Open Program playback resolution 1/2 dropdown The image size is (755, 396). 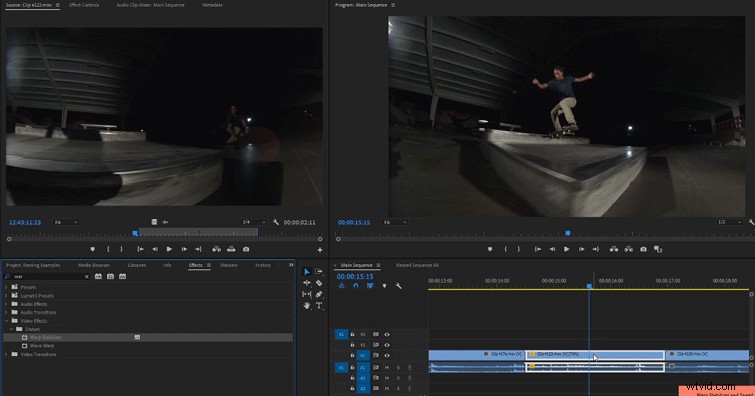[x=729, y=222]
